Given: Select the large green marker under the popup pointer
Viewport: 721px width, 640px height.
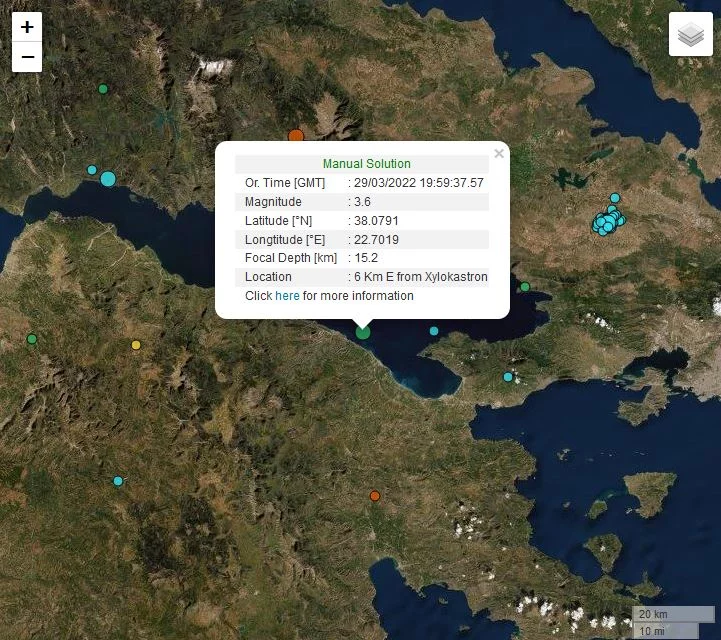Looking at the screenshot, I should click(x=363, y=332).
